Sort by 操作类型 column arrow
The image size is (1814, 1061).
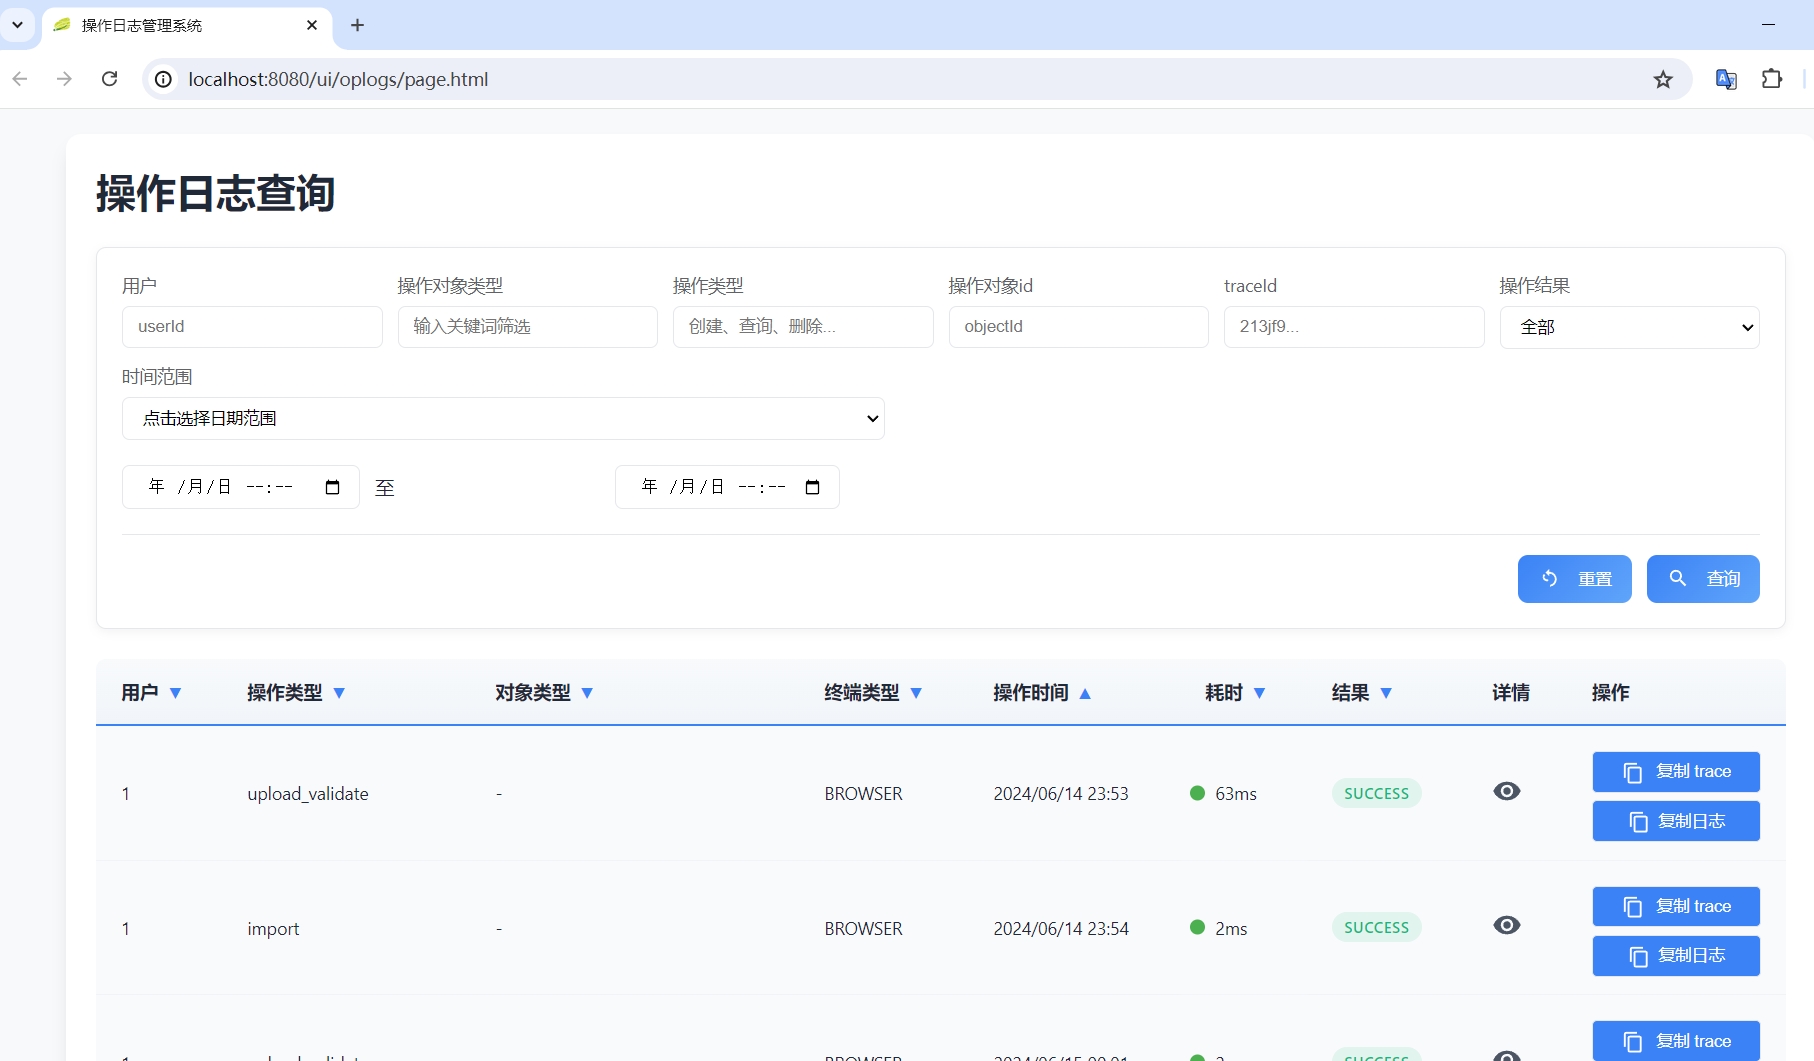pyautogui.click(x=339, y=693)
